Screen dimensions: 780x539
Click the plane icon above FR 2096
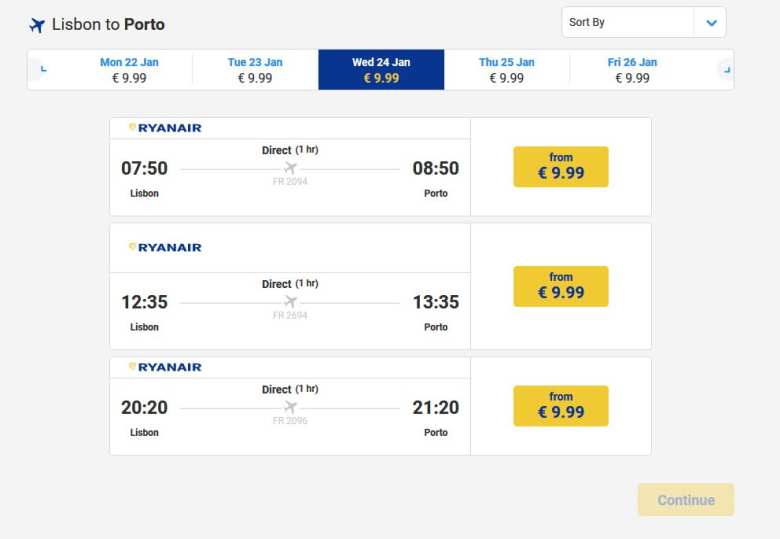[290, 407]
